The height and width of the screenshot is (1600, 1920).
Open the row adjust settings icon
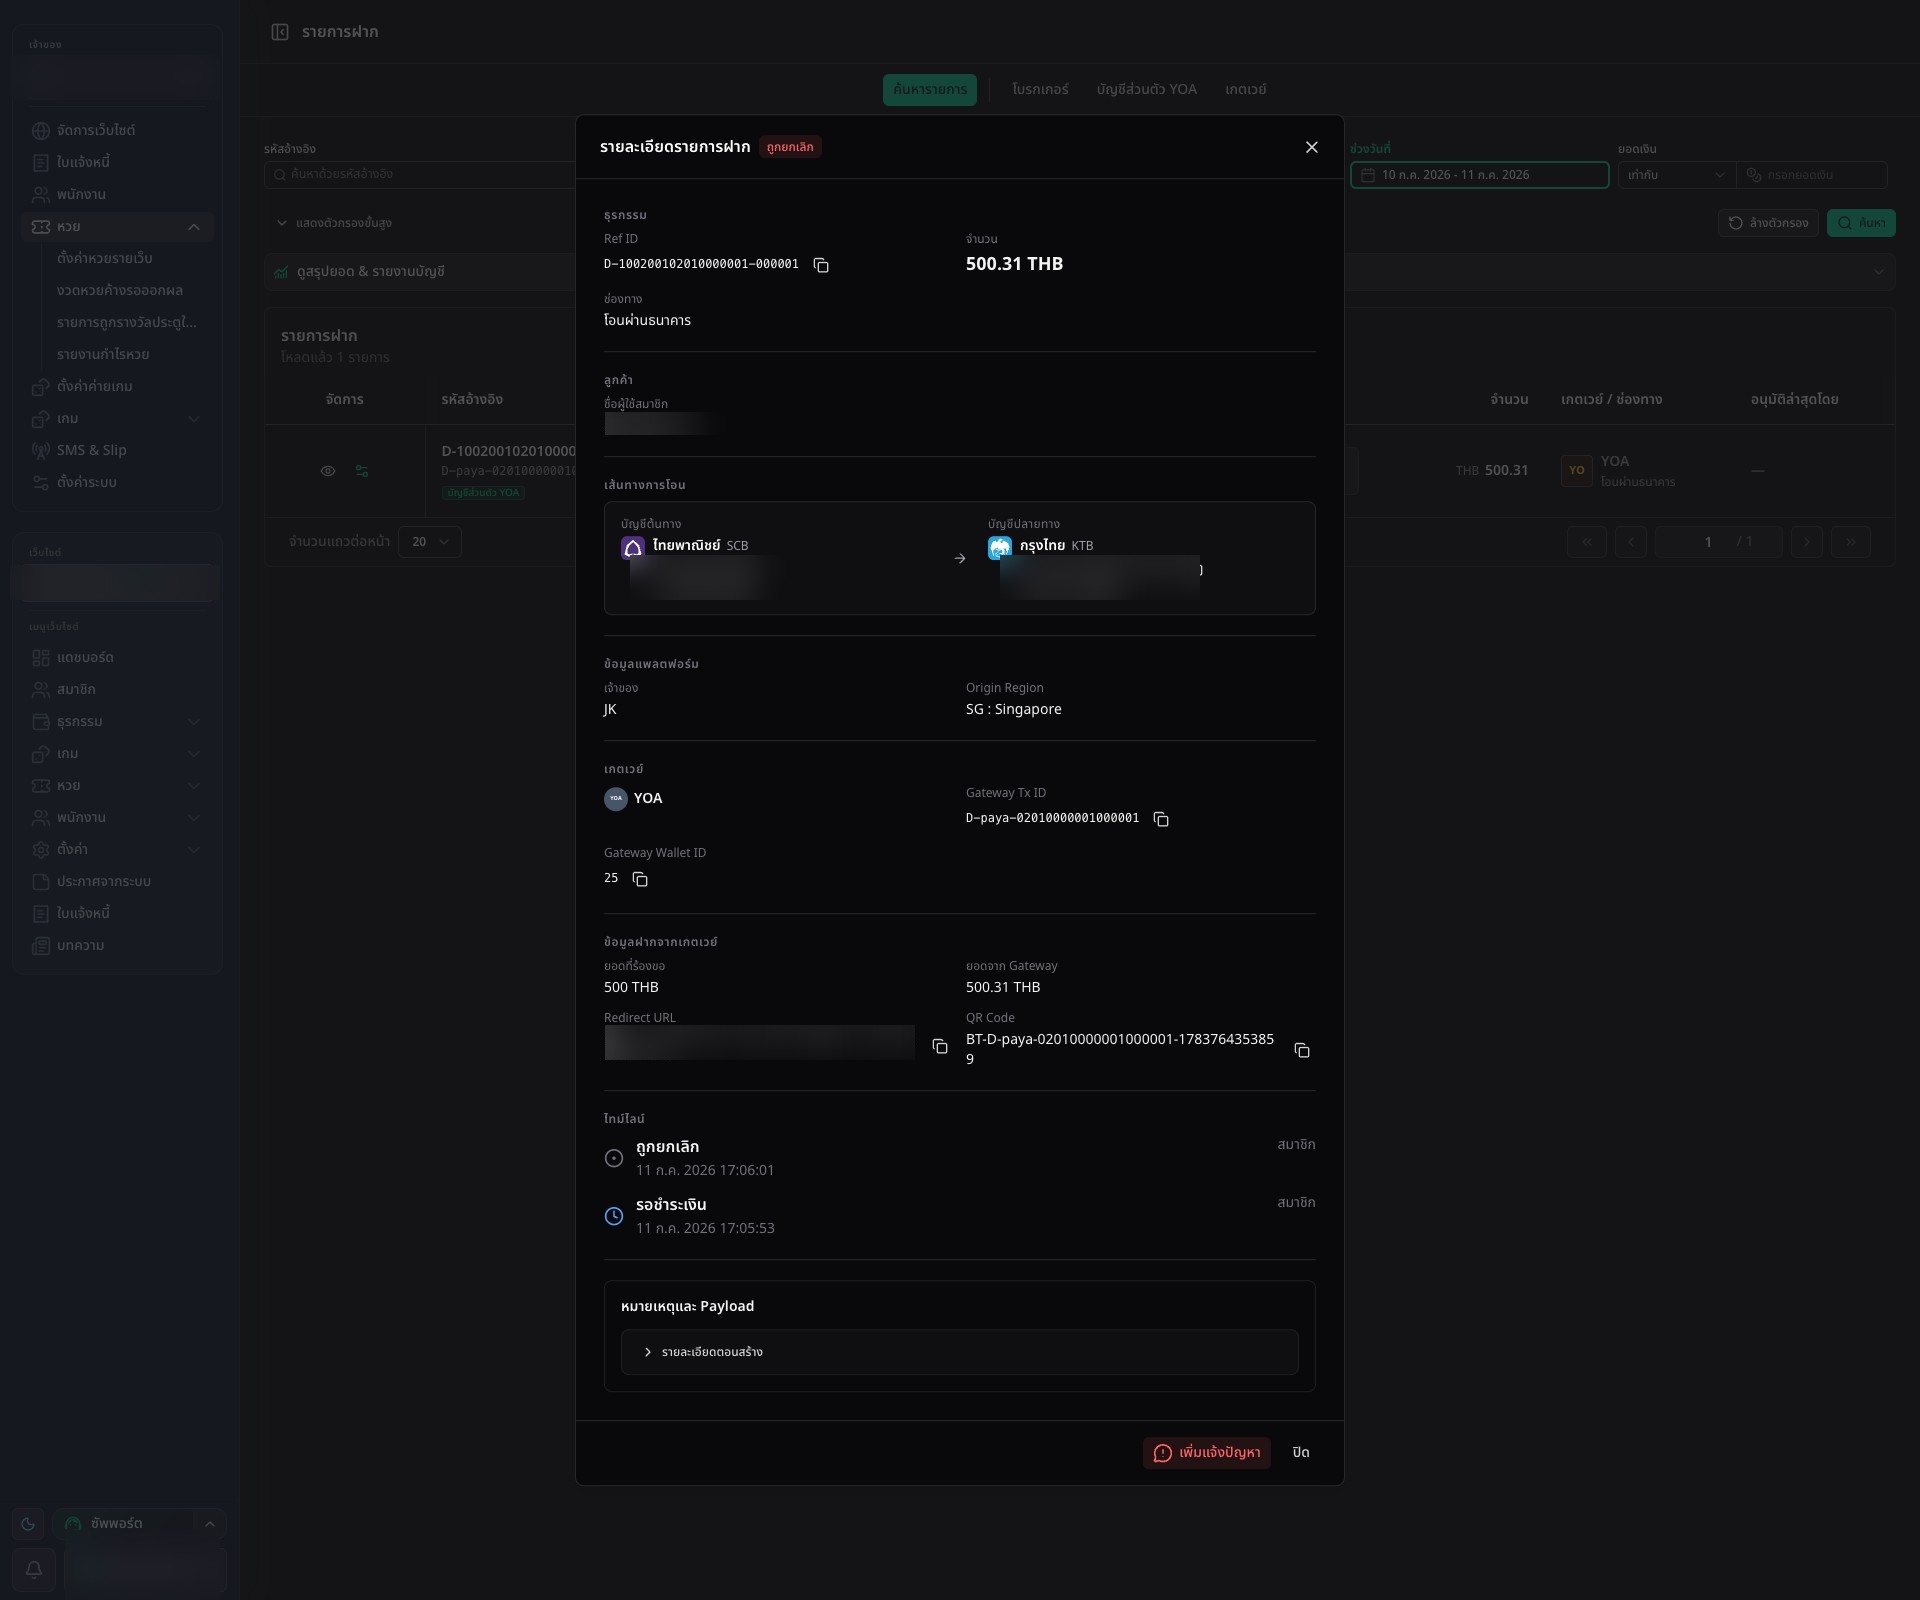[x=362, y=471]
